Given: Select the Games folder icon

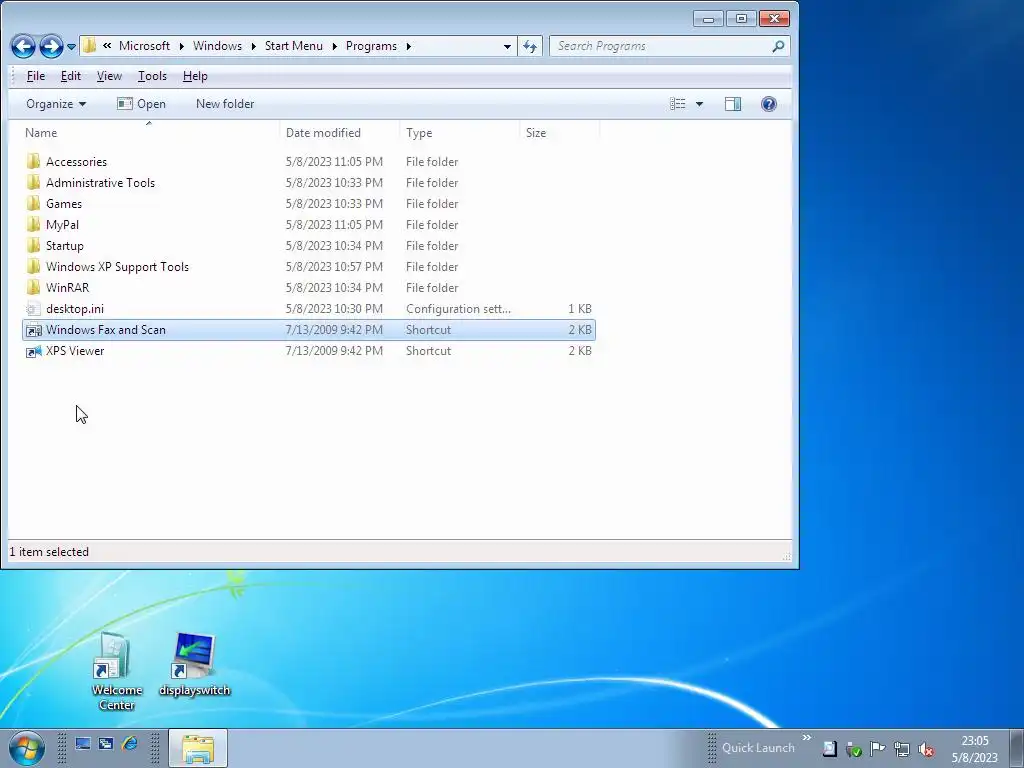Looking at the screenshot, I should 33,203.
